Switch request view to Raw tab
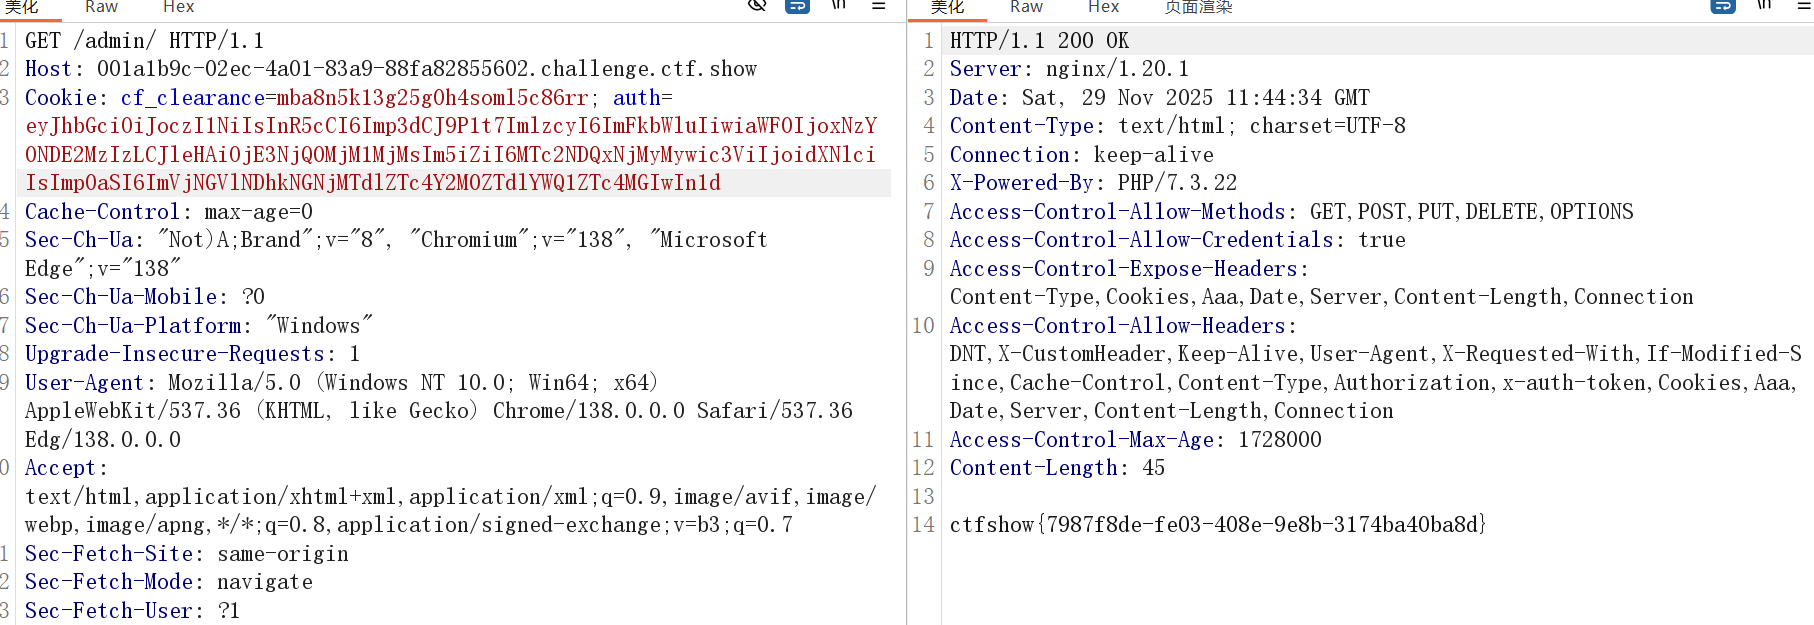1814x625 pixels. (x=101, y=7)
